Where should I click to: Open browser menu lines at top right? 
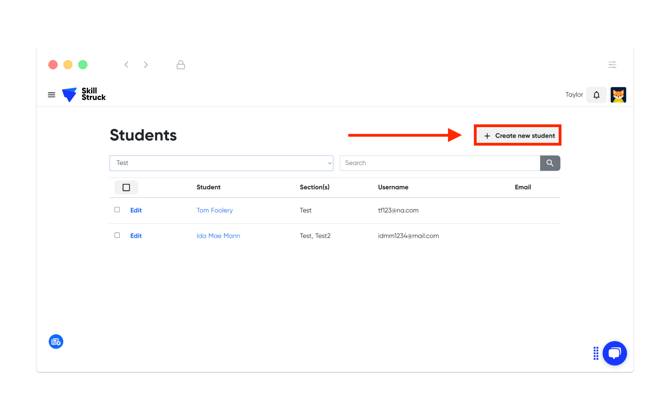[612, 65]
